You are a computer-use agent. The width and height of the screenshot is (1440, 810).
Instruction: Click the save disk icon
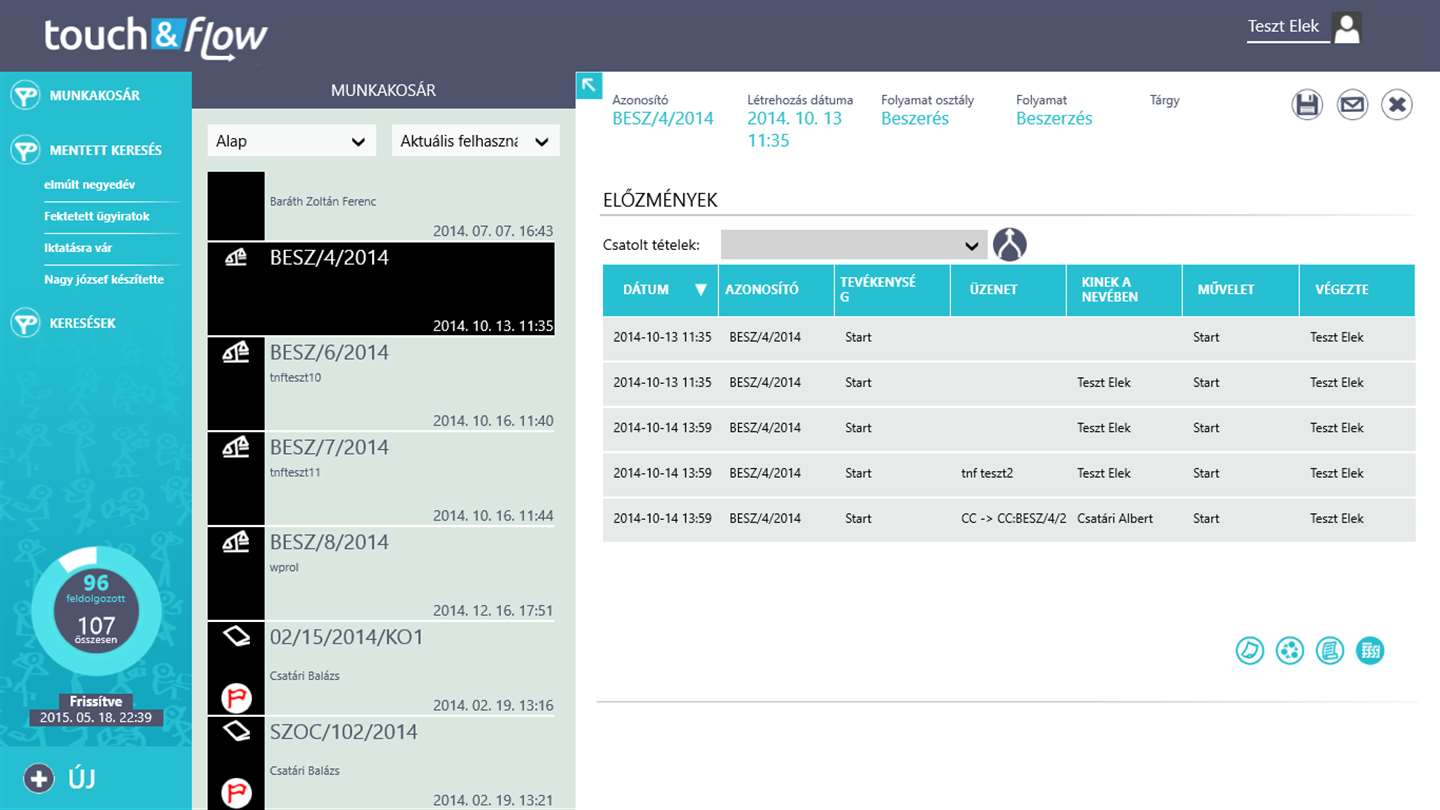coord(1307,104)
